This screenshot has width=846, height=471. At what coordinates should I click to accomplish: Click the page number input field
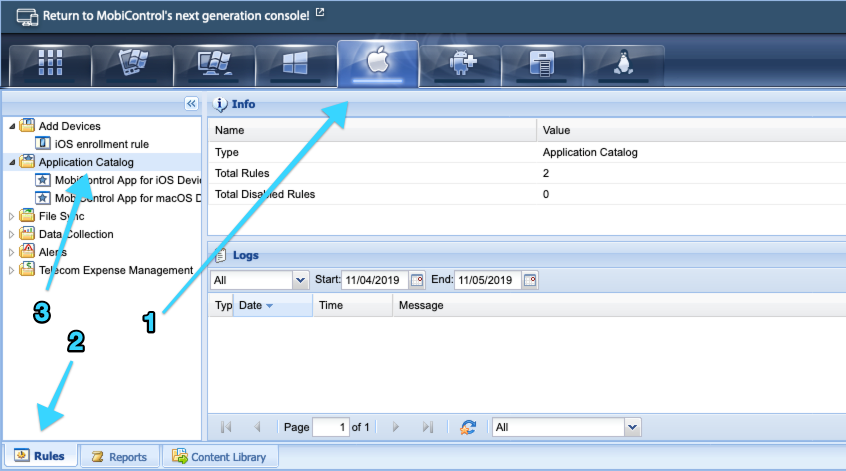click(x=331, y=427)
